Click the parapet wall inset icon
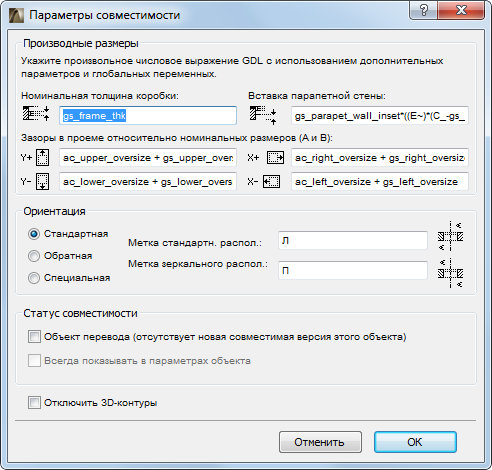Image resolution: width=492 pixels, height=470 pixels. tap(263, 115)
